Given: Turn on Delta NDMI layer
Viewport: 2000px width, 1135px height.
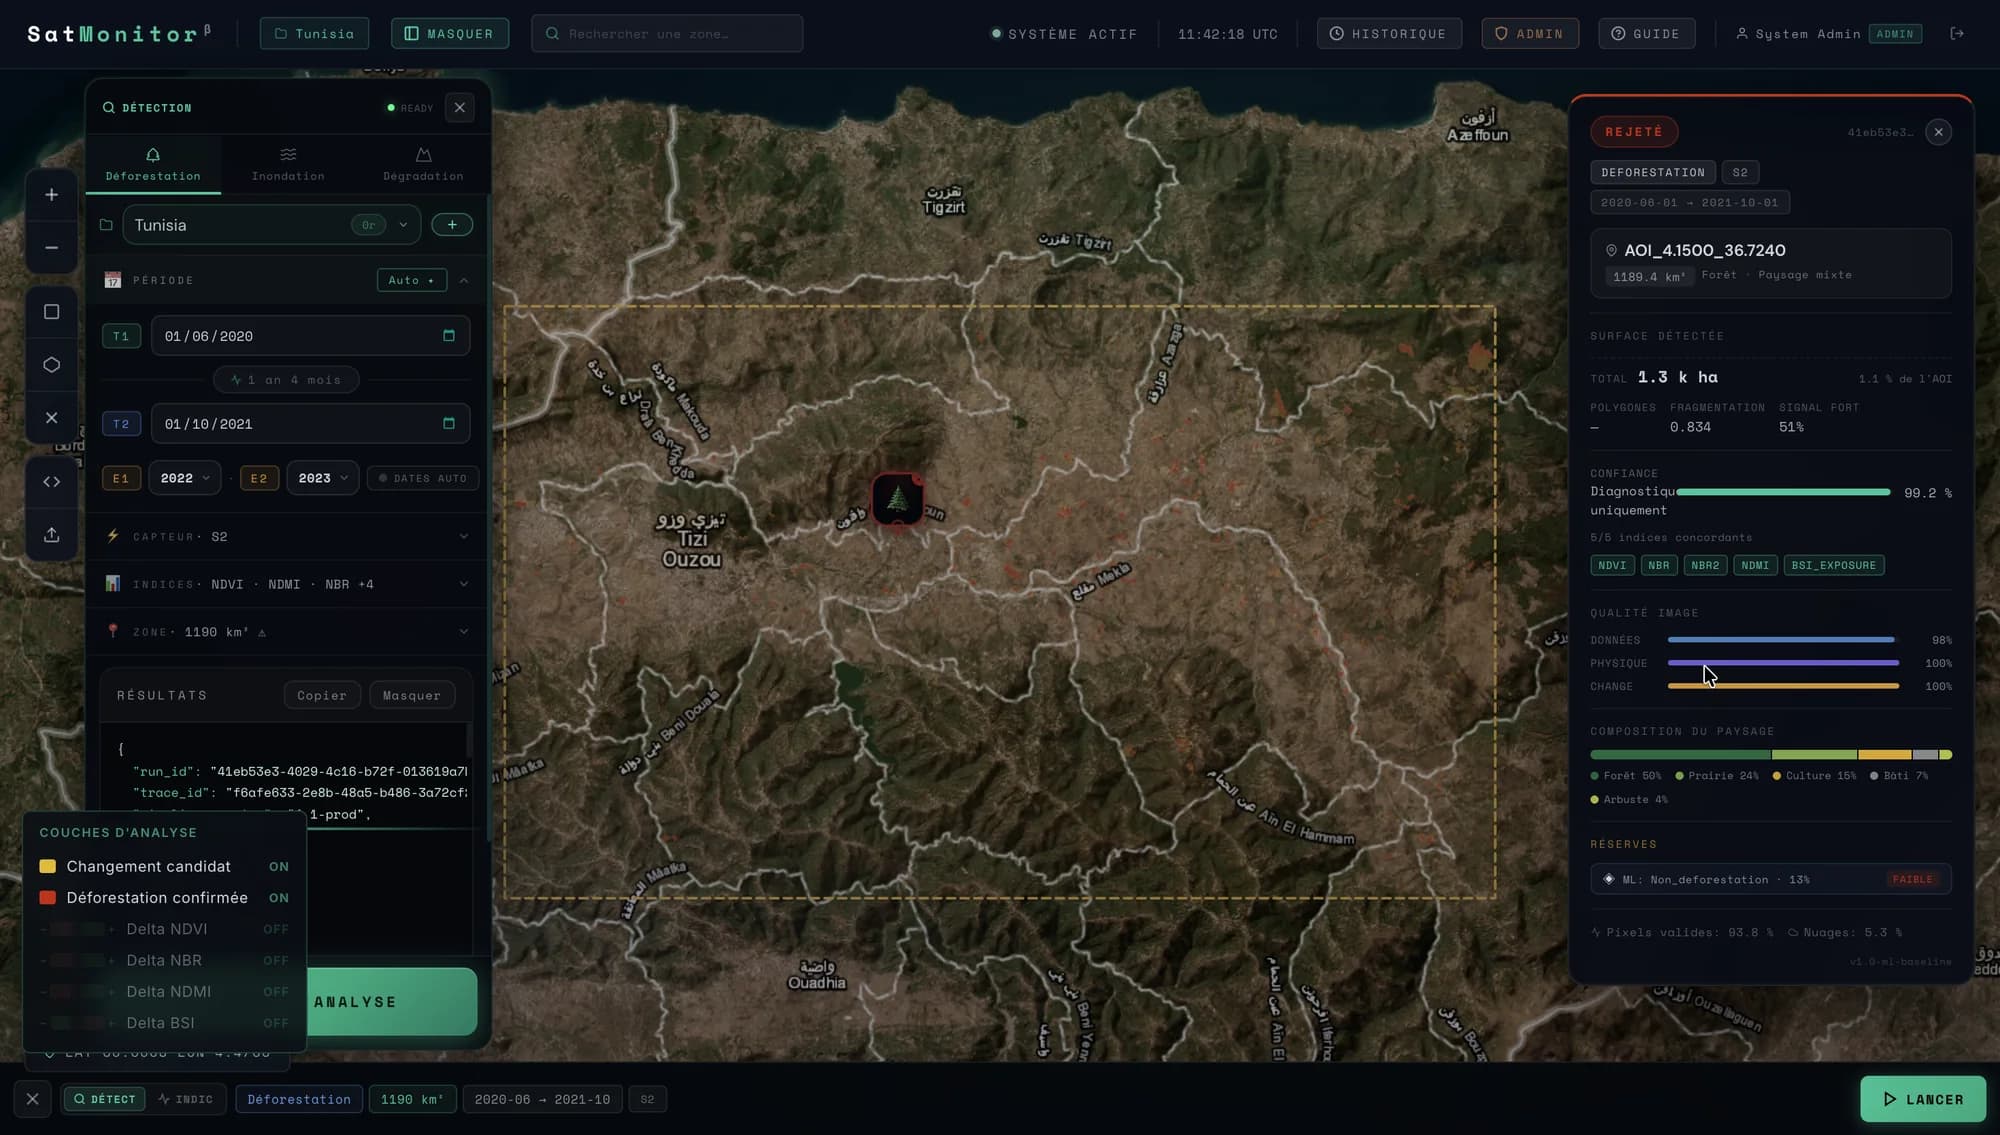Looking at the screenshot, I should (164, 992).
